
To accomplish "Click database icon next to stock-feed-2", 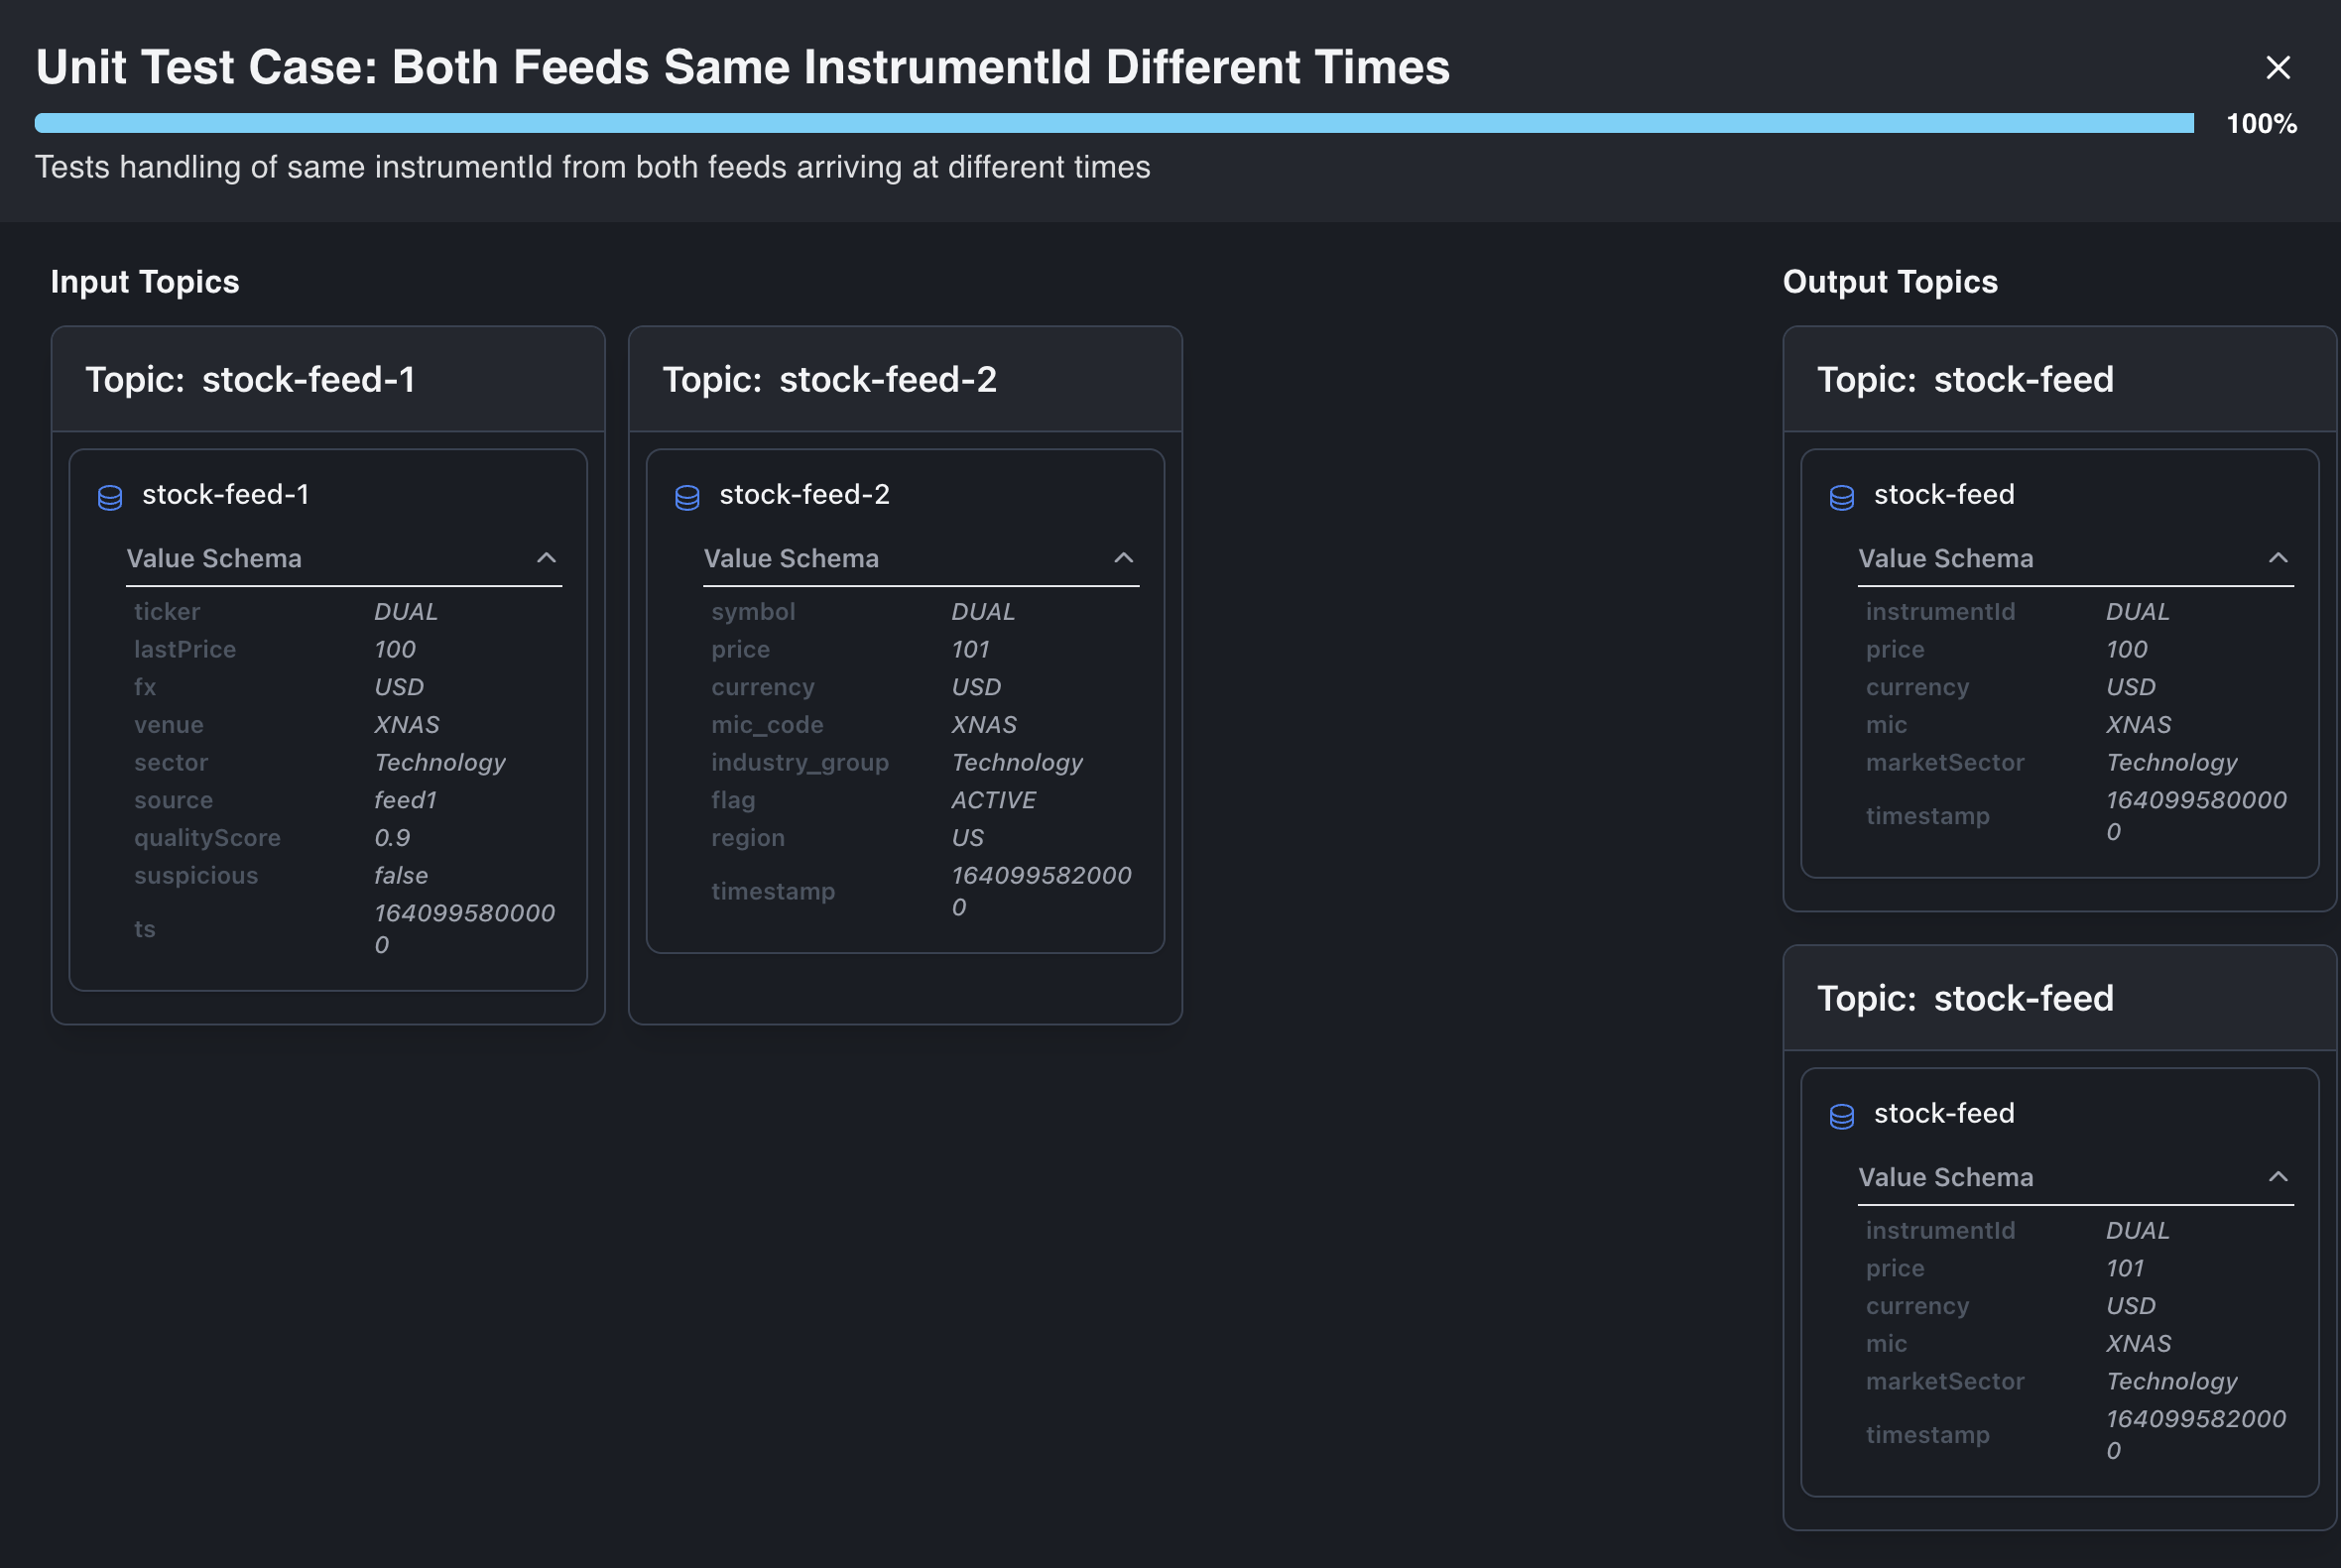I will (x=687, y=497).
